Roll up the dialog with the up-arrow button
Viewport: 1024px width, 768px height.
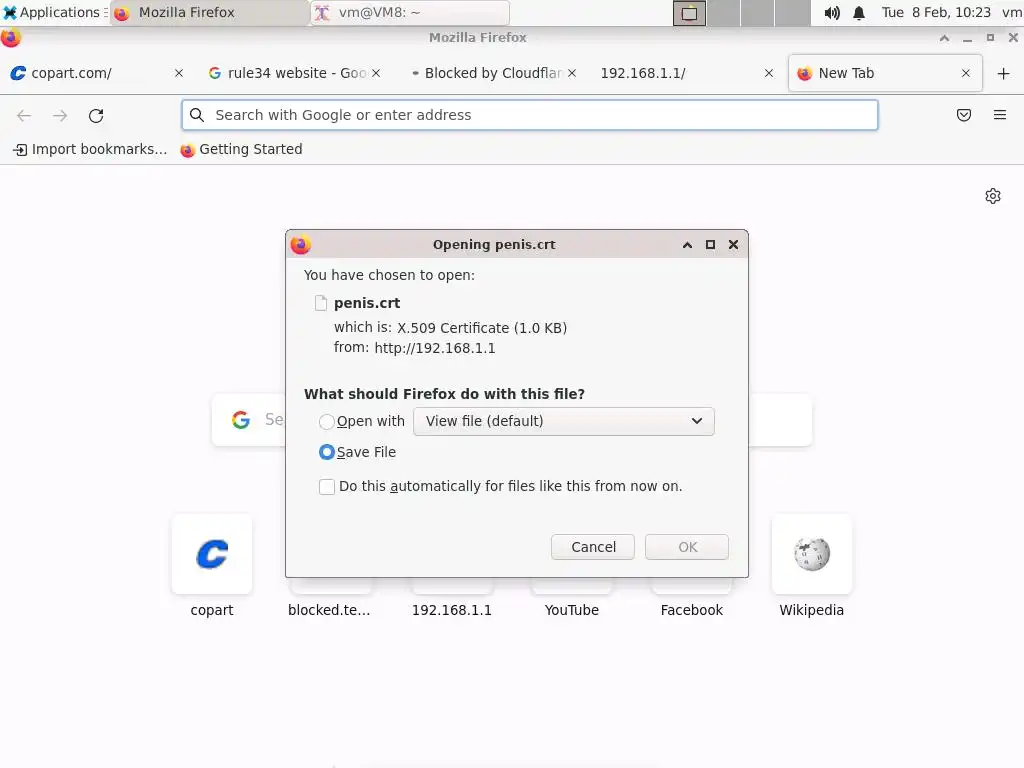click(x=687, y=244)
